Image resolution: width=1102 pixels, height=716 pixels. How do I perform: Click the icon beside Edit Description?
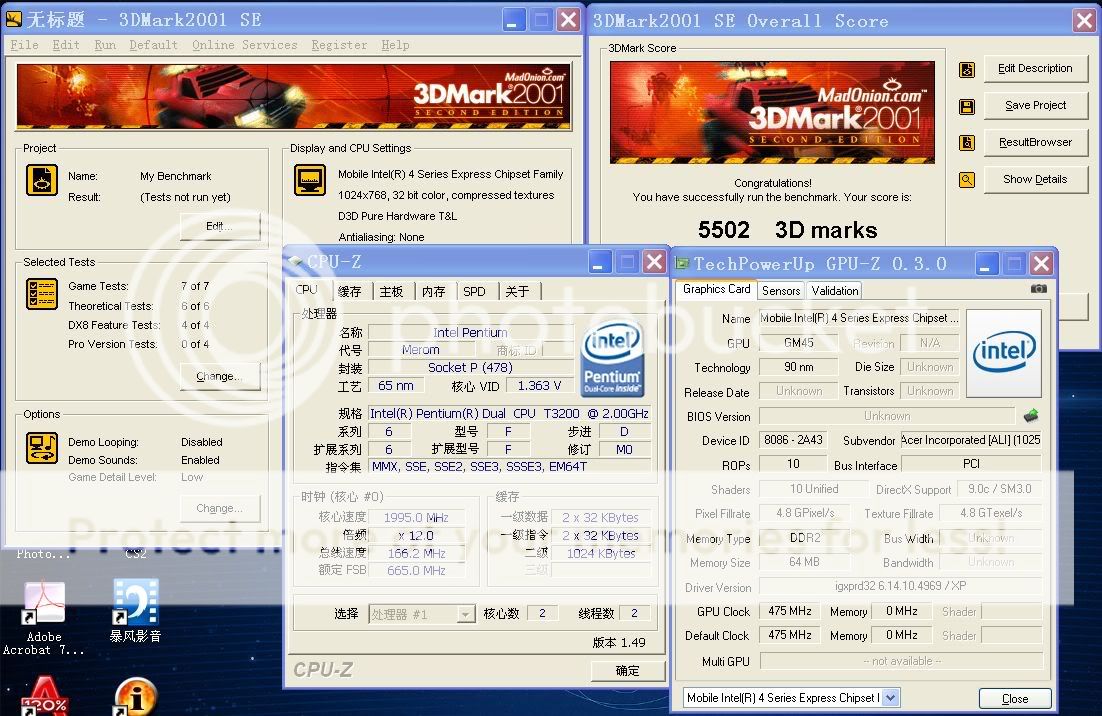[967, 70]
